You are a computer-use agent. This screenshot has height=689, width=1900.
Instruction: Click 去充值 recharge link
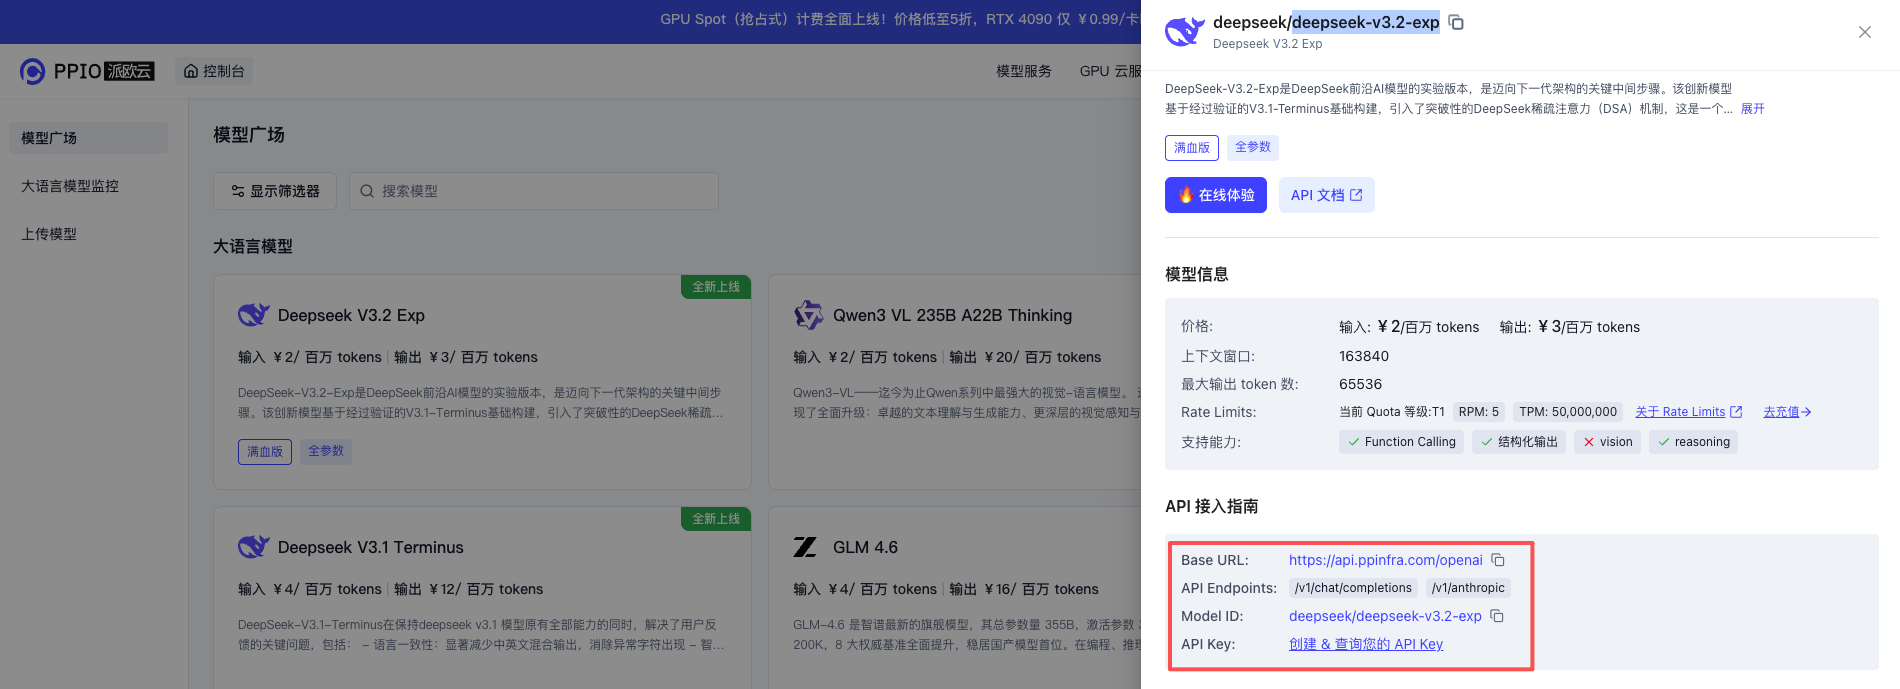(1787, 412)
